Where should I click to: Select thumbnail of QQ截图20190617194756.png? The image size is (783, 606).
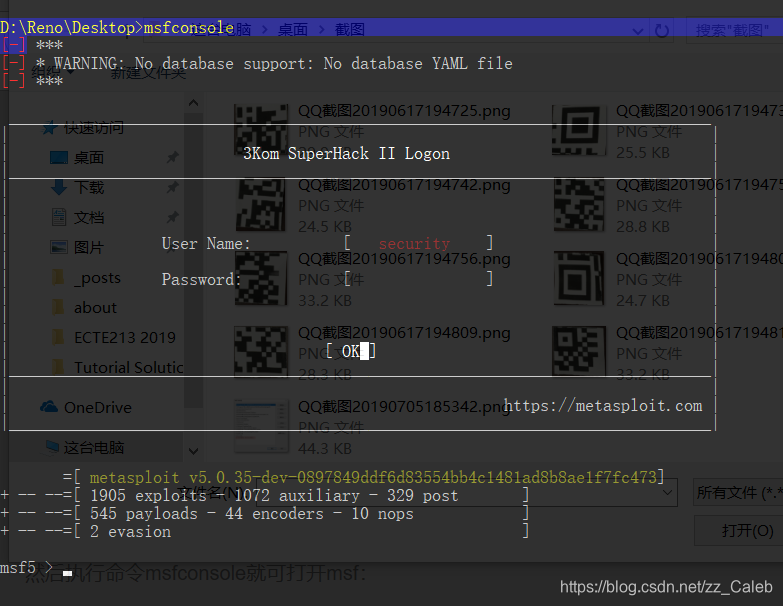tap(261, 278)
